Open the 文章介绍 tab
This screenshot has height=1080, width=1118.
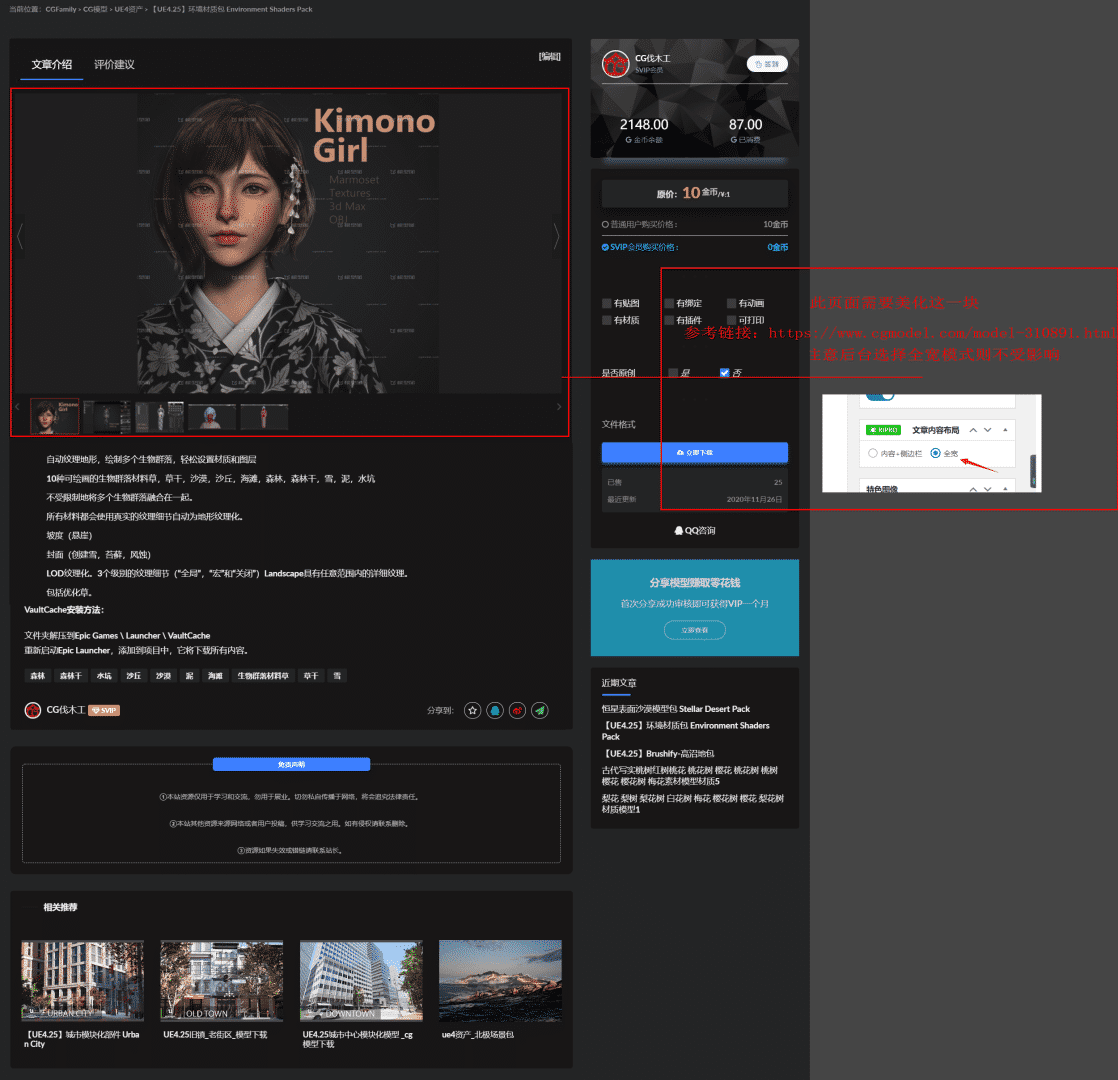(52, 65)
